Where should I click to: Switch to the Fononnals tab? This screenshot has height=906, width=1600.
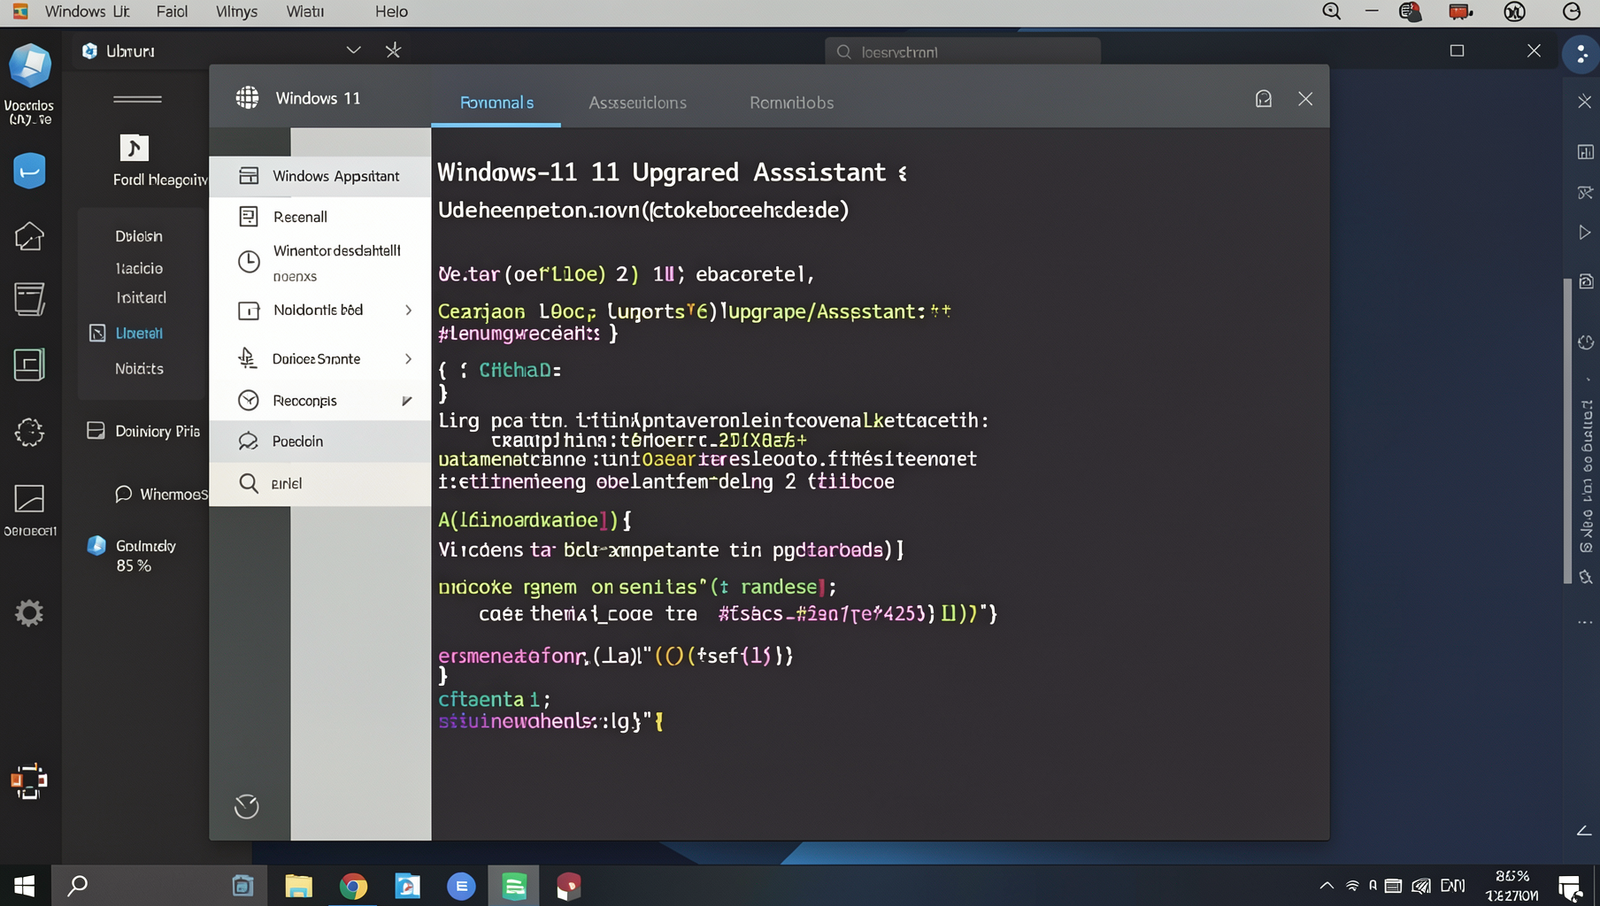(x=496, y=102)
